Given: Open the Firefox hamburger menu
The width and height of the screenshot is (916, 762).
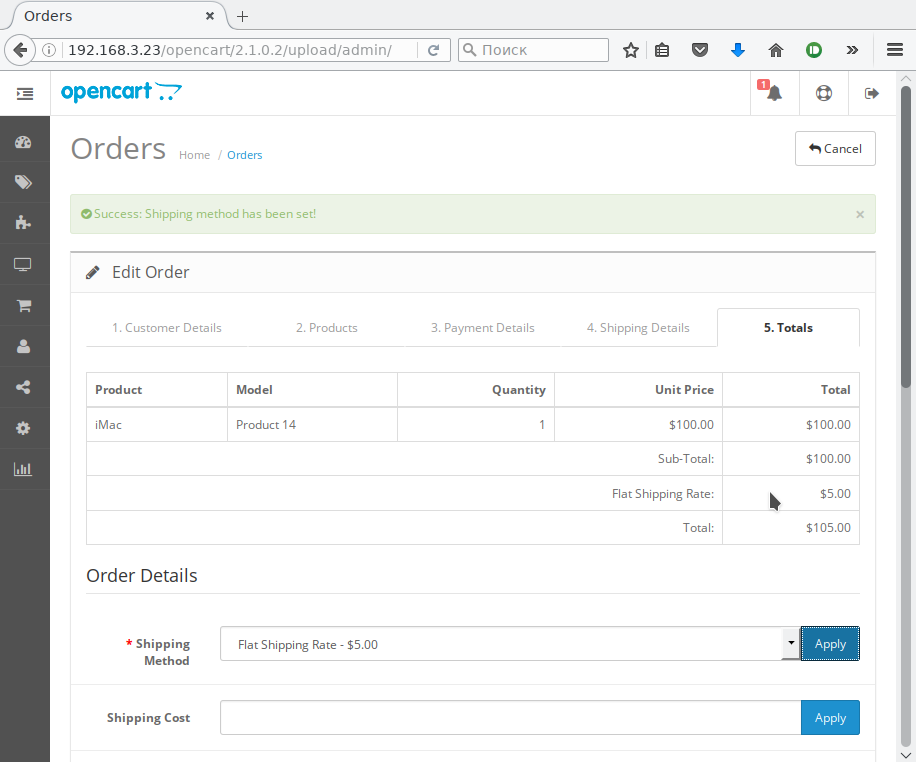Looking at the screenshot, I should (x=895, y=50).
